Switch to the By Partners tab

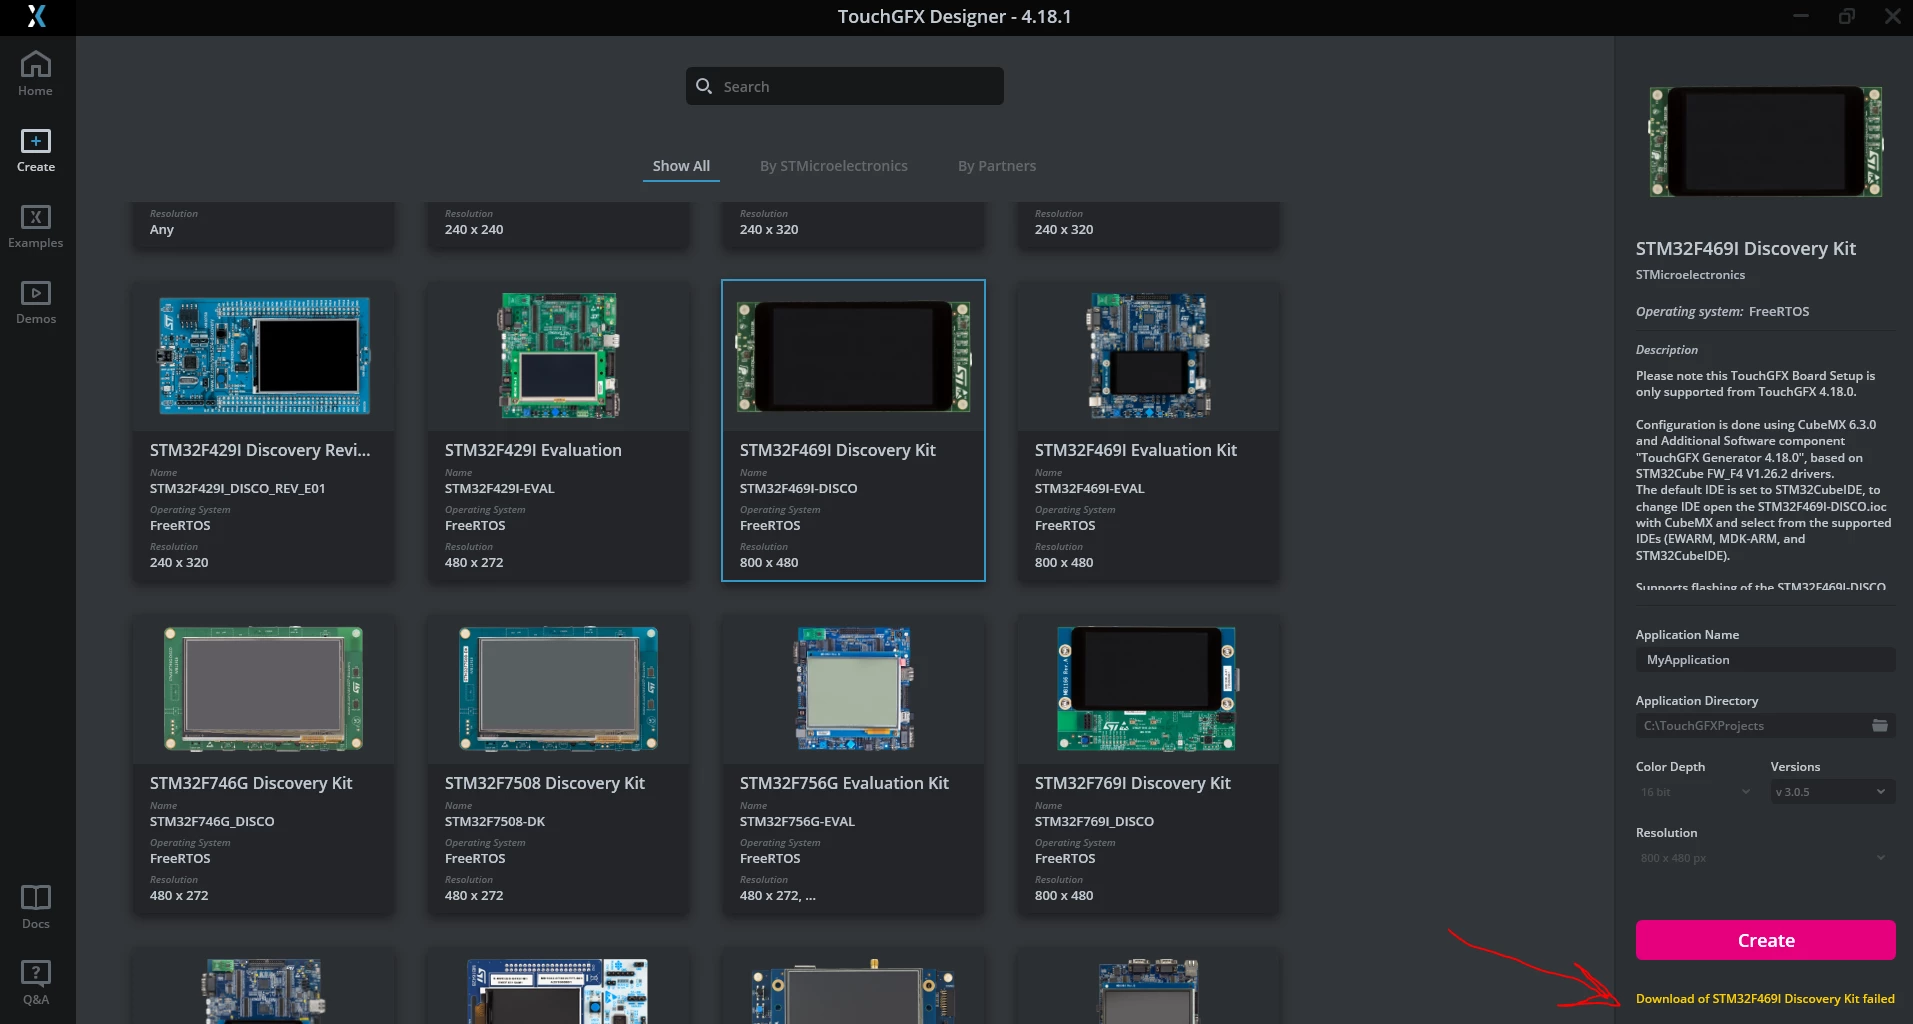coord(997,166)
